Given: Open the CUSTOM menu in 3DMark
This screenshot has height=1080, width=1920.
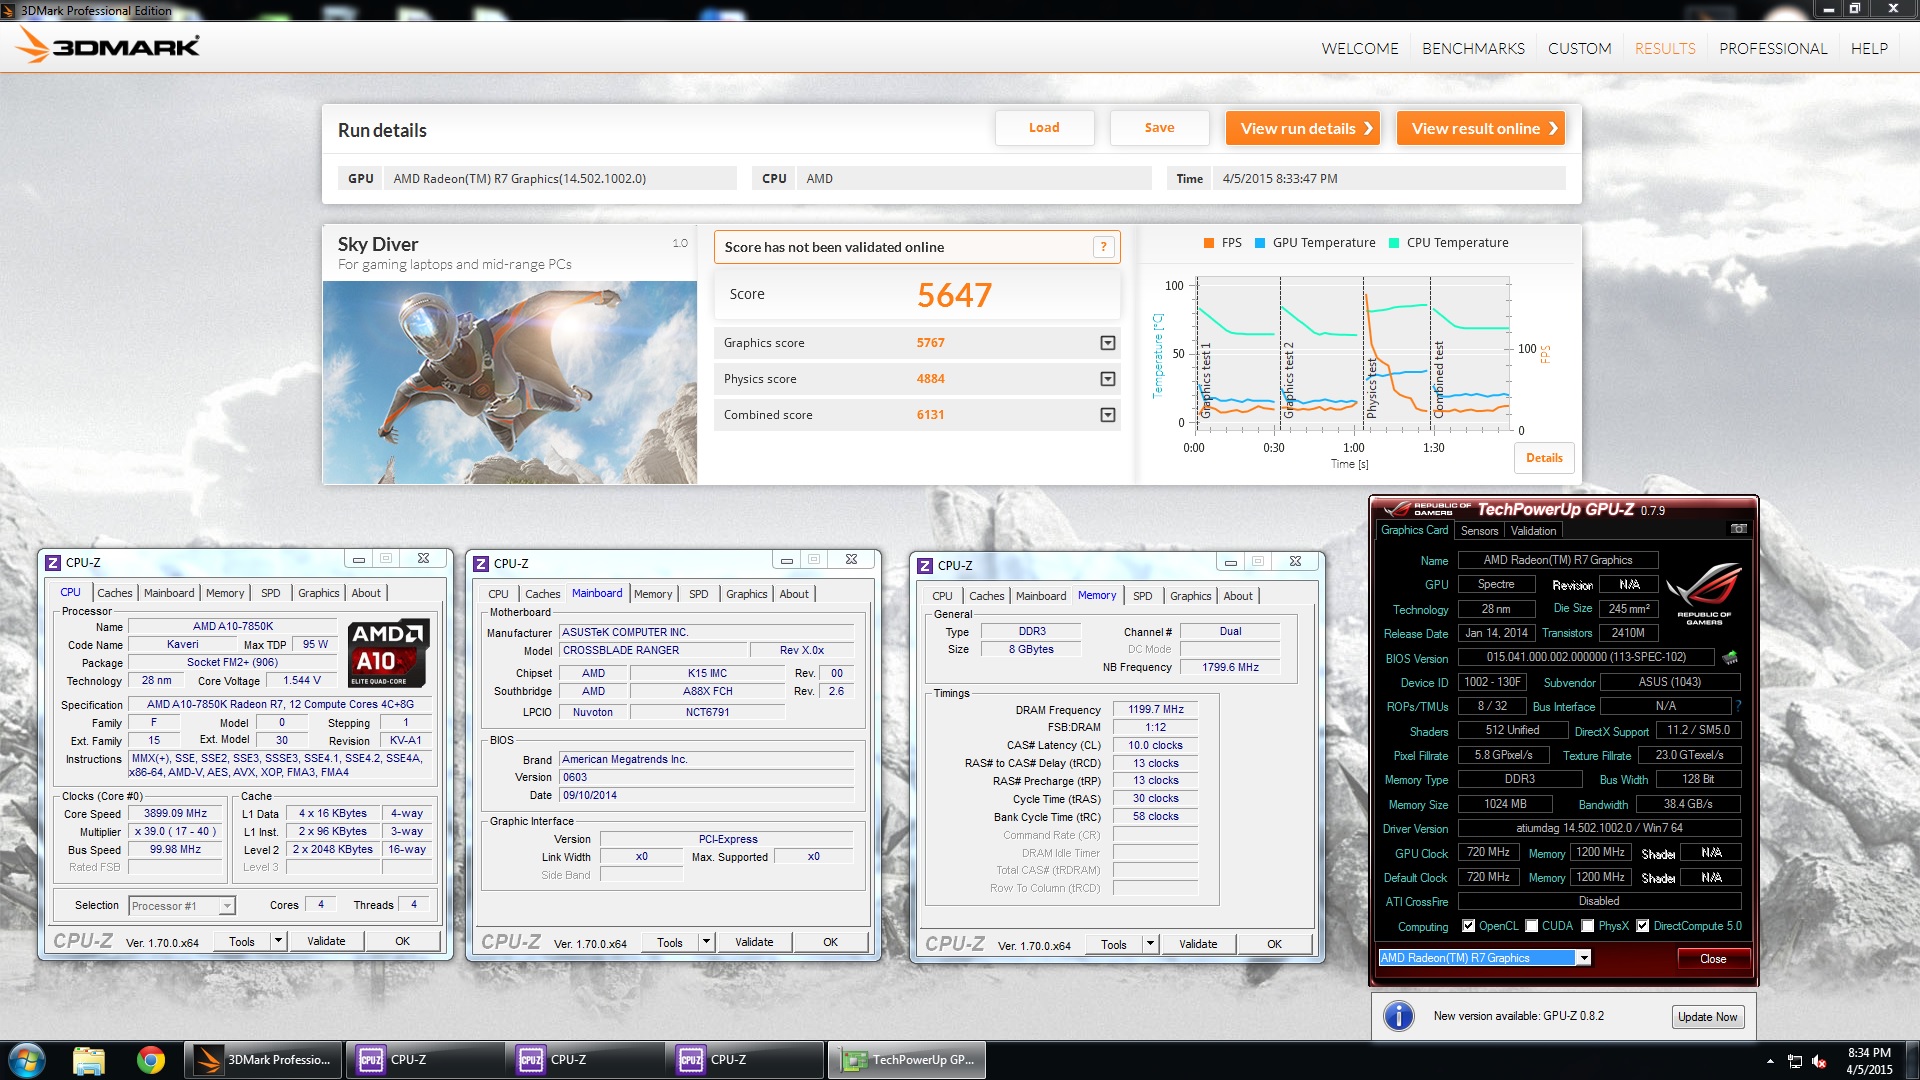Looking at the screenshot, I should pyautogui.click(x=1579, y=48).
